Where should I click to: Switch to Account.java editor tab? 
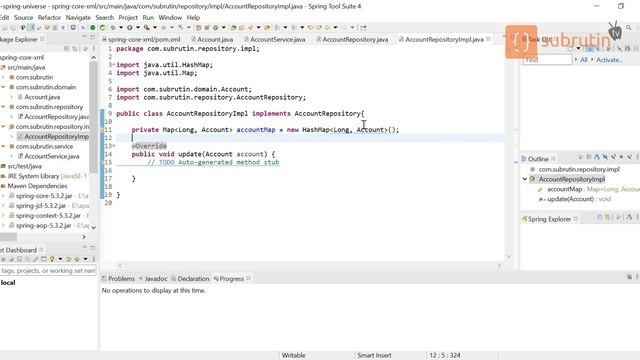click(x=212, y=39)
